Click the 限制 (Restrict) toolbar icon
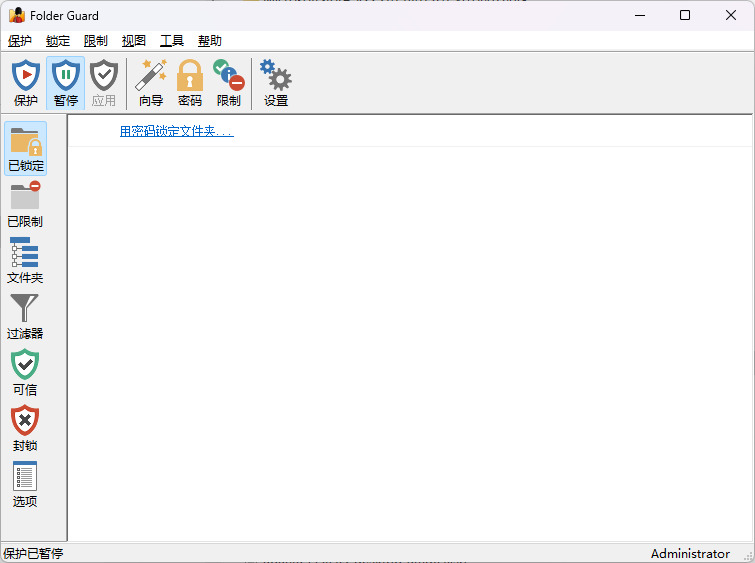 tap(229, 83)
